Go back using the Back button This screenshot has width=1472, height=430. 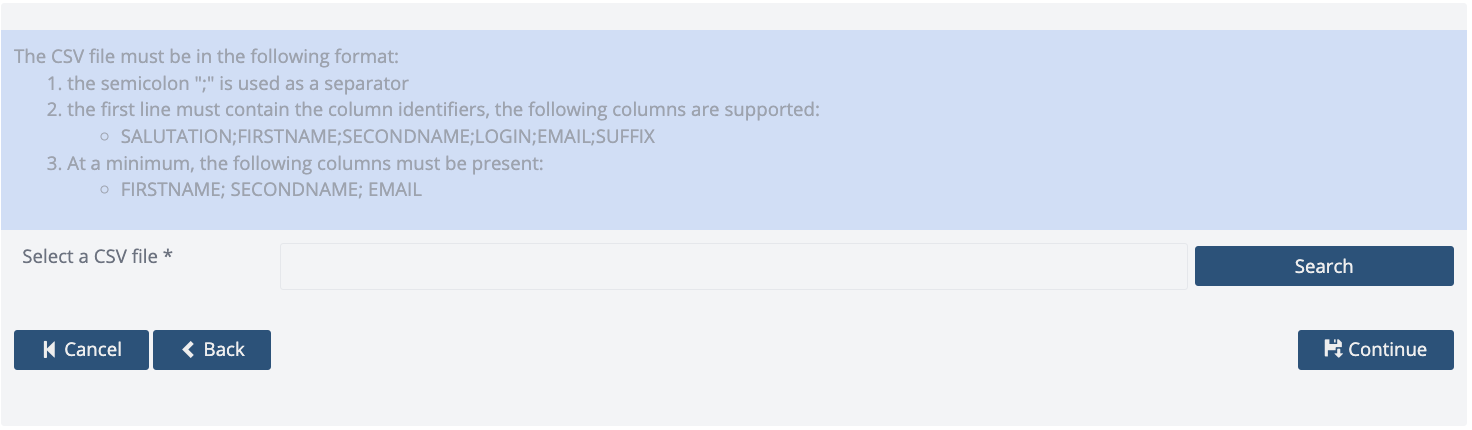click(212, 350)
